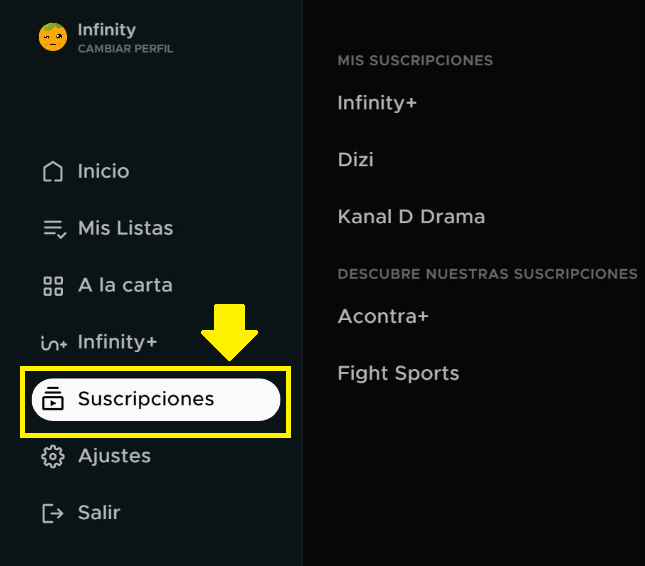Open the Dizi subscription
Viewport: 645px width, 566px height.
(x=356, y=159)
